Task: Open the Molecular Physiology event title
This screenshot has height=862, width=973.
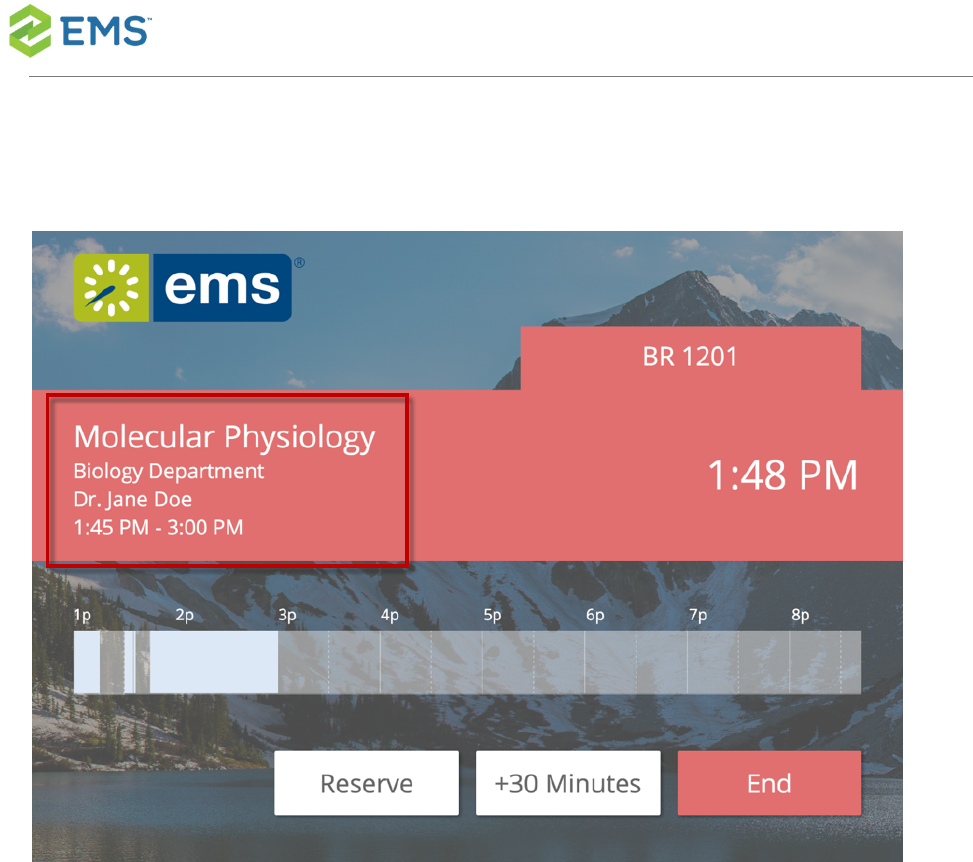Action: [224, 437]
